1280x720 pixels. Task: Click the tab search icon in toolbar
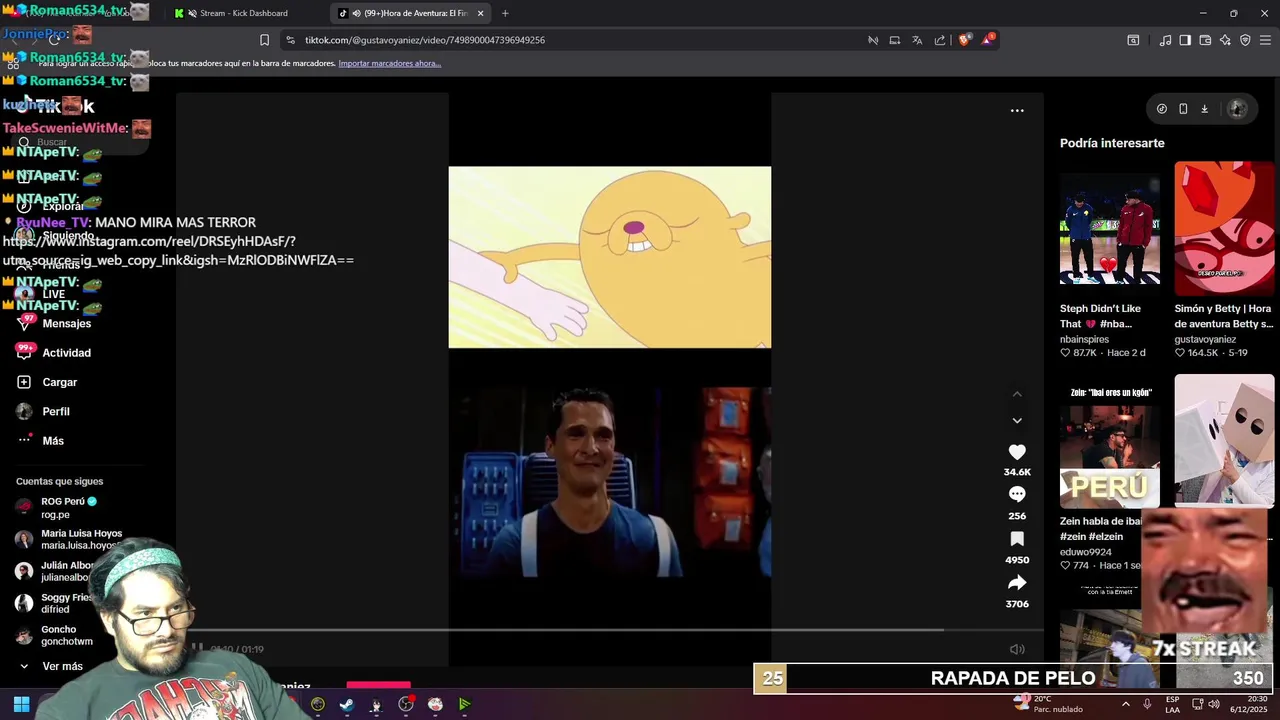[1133, 40]
